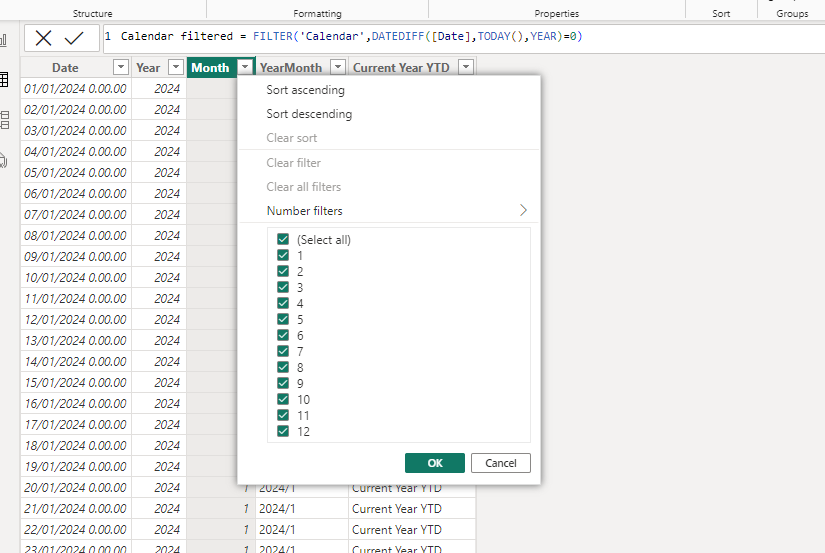Screen dimensions: 825x553
Task: Uncheck month 6 checkbox
Action: (x=283, y=335)
